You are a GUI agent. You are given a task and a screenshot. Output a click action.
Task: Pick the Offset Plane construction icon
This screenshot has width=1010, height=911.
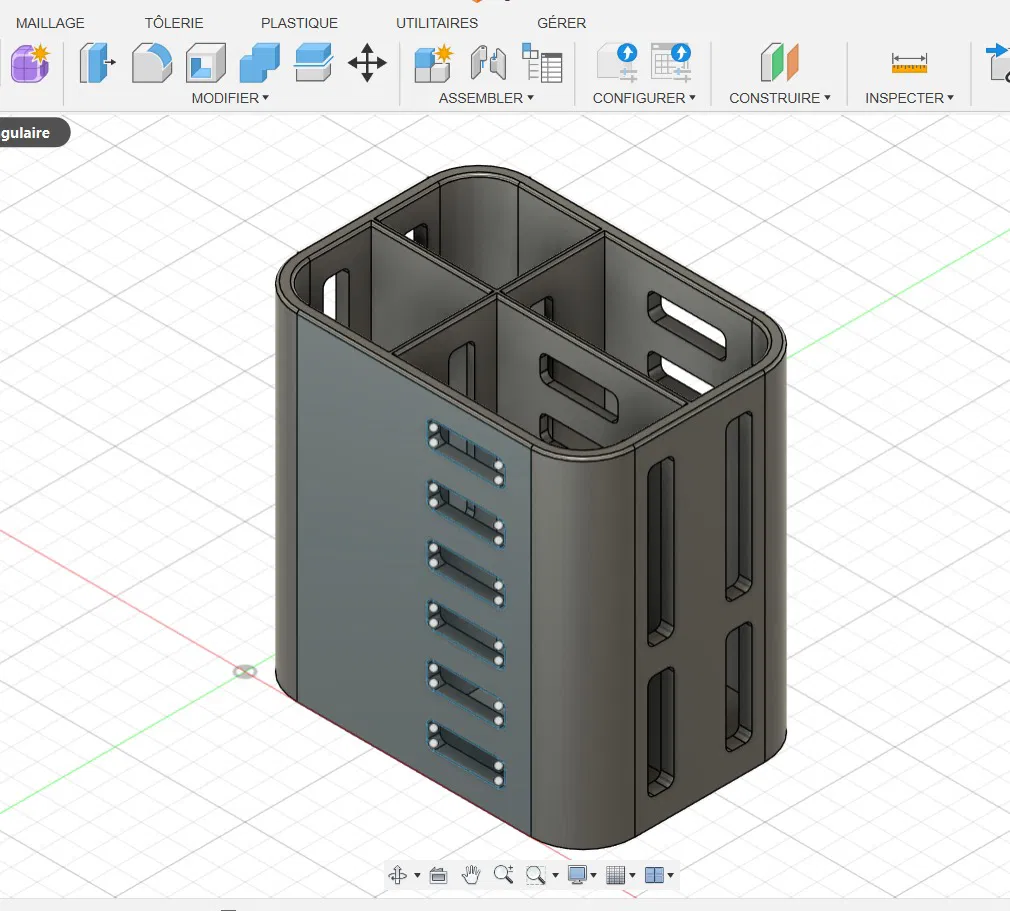[779, 62]
